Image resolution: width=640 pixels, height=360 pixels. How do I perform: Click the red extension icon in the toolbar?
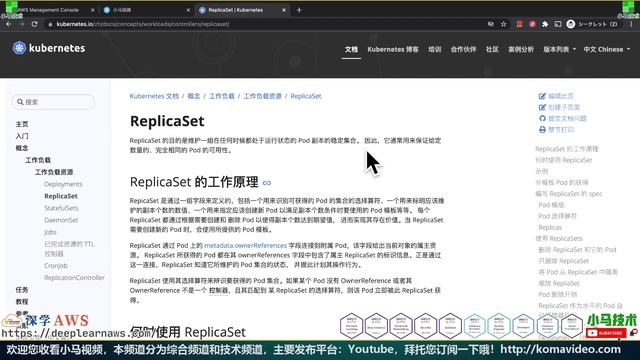click(519, 24)
